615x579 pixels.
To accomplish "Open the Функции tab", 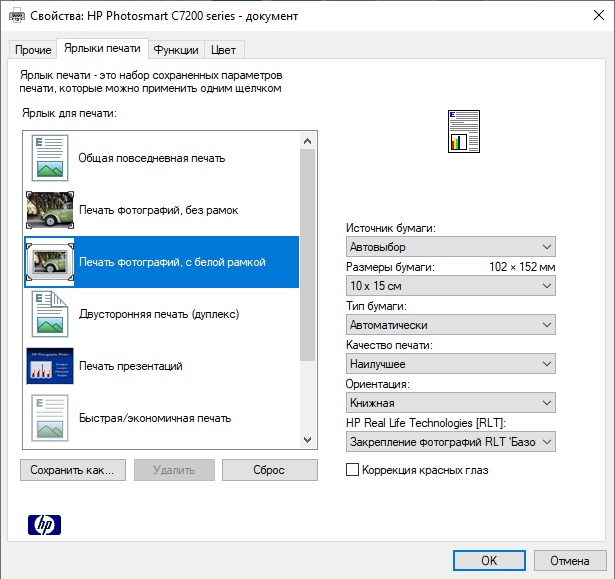I will pyautogui.click(x=176, y=50).
